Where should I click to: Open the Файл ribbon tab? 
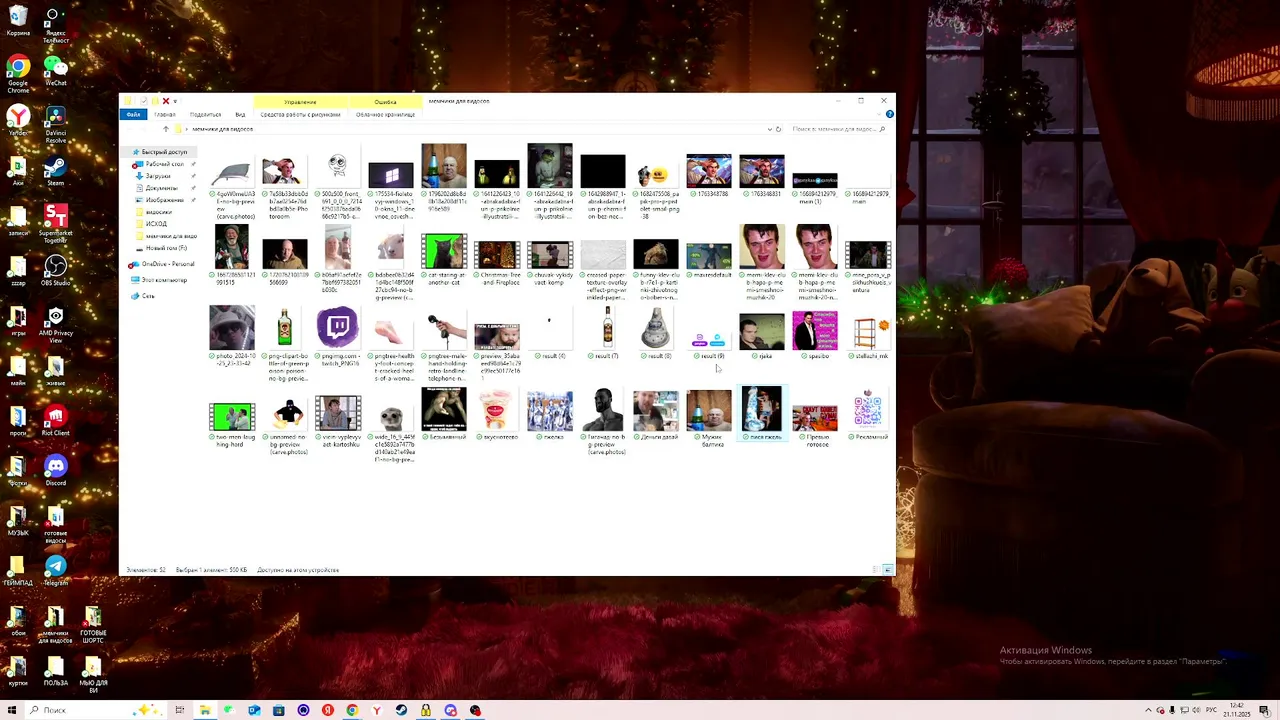132,114
